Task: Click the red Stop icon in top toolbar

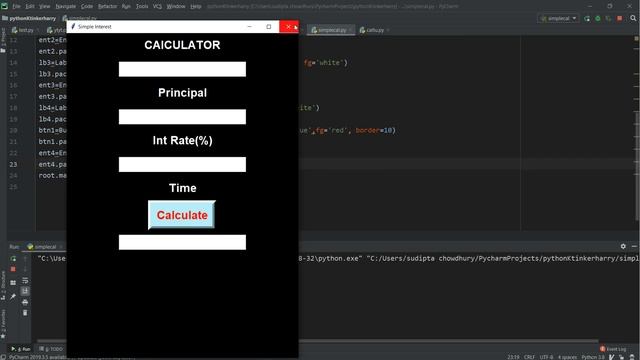Action: pyautogui.click(x=620, y=18)
